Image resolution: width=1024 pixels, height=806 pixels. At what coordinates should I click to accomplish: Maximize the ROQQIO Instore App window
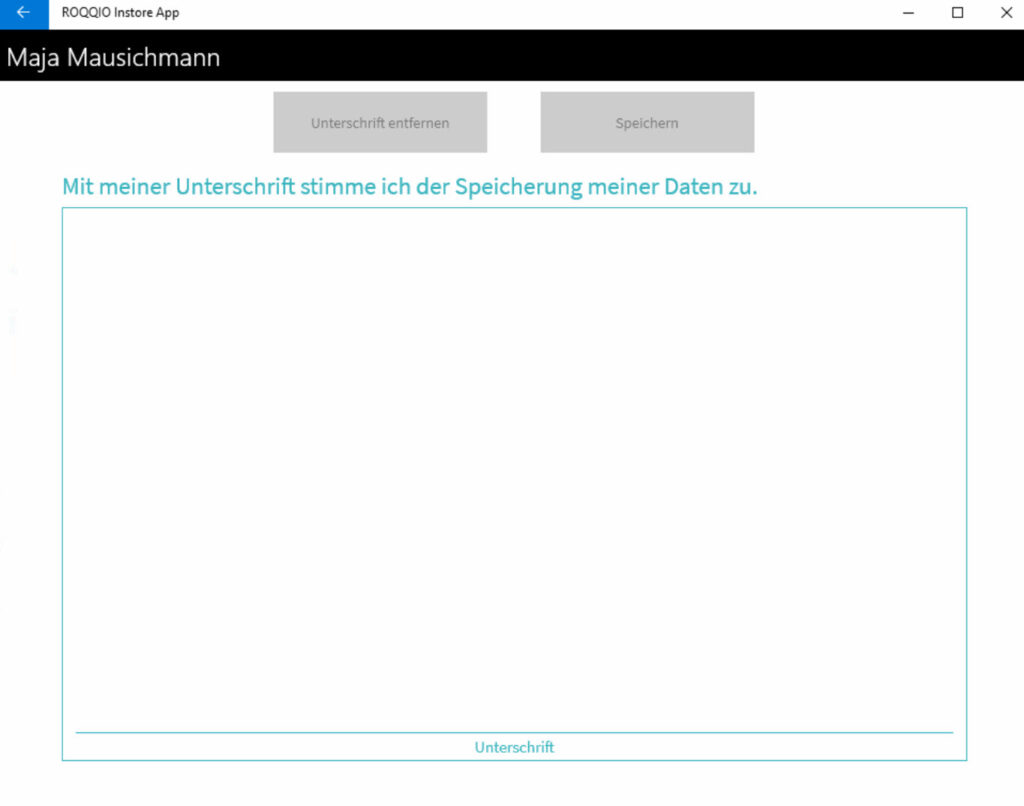pyautogui.click(x=957, y=13)
